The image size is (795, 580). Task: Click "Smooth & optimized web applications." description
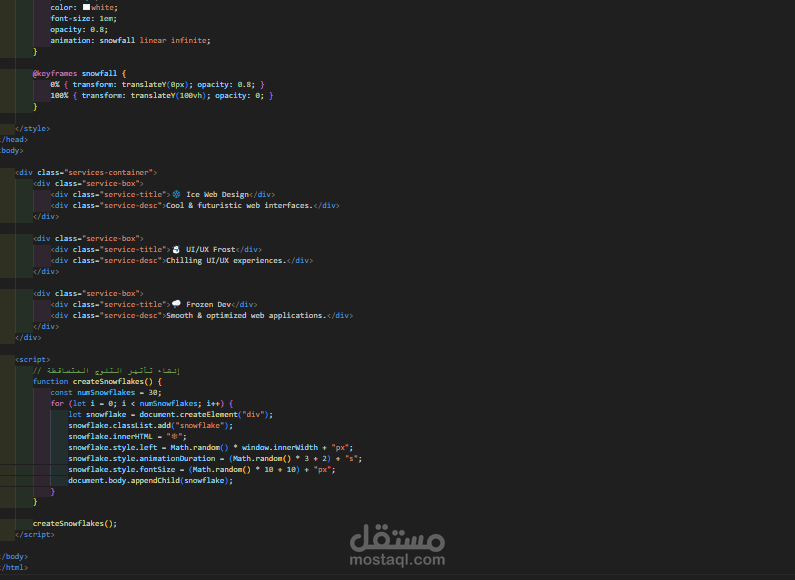coord(246,315)
